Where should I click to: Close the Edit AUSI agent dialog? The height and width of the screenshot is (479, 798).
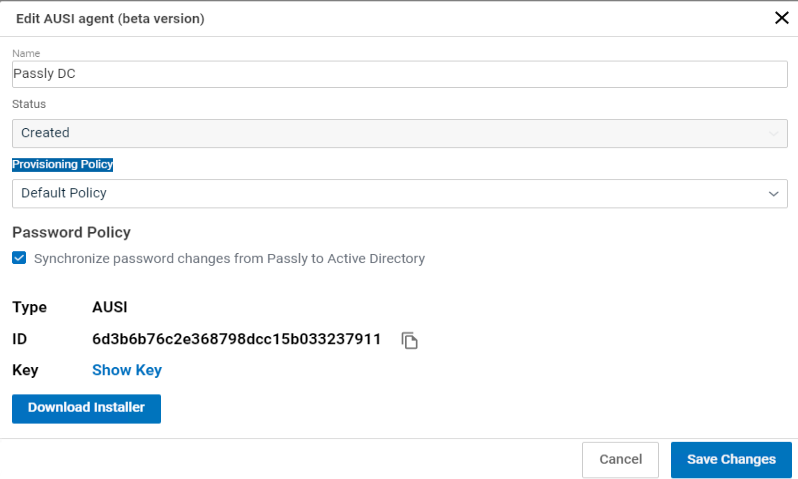pos(781,18)
